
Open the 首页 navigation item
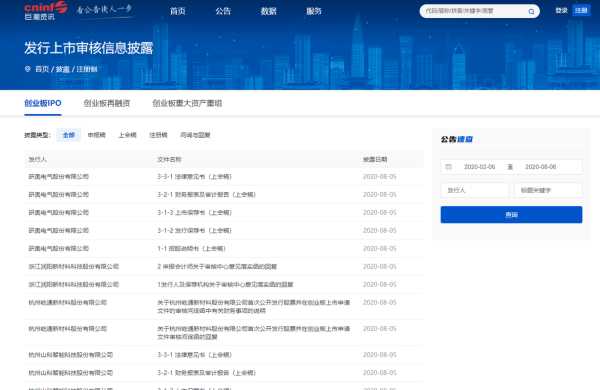[x=178, y=11]
